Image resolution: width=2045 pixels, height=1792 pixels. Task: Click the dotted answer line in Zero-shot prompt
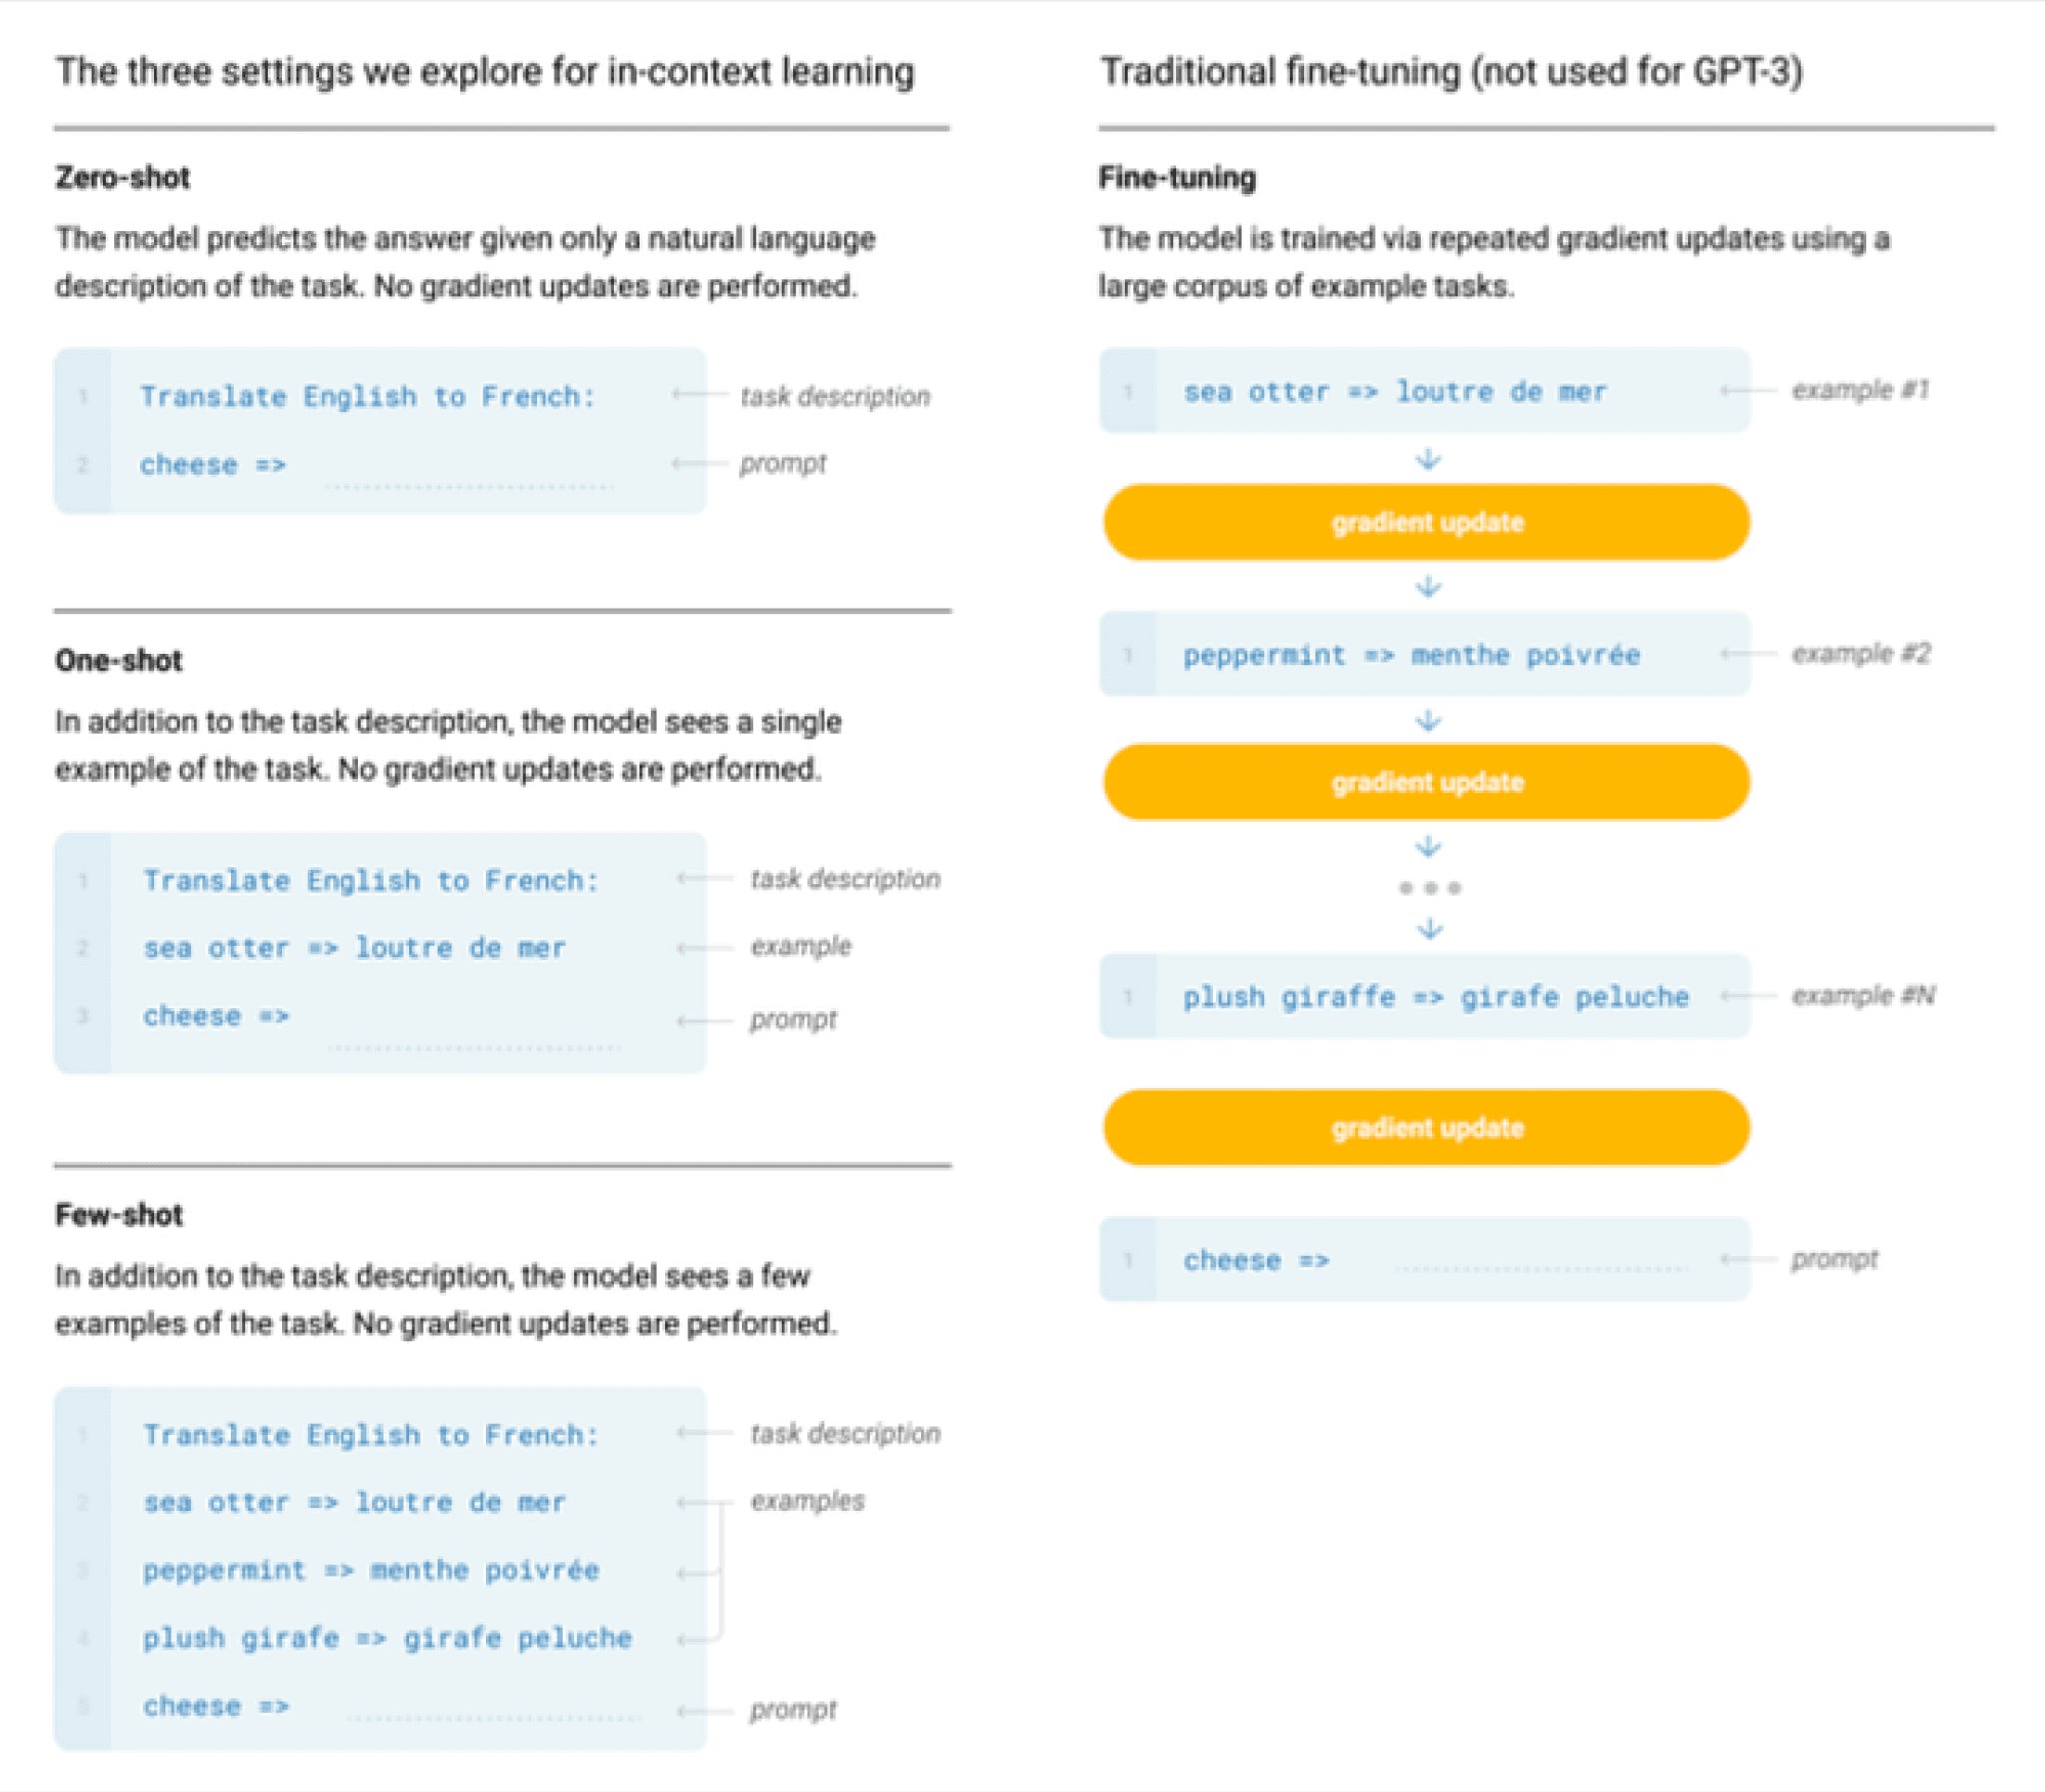coord(470,487)
